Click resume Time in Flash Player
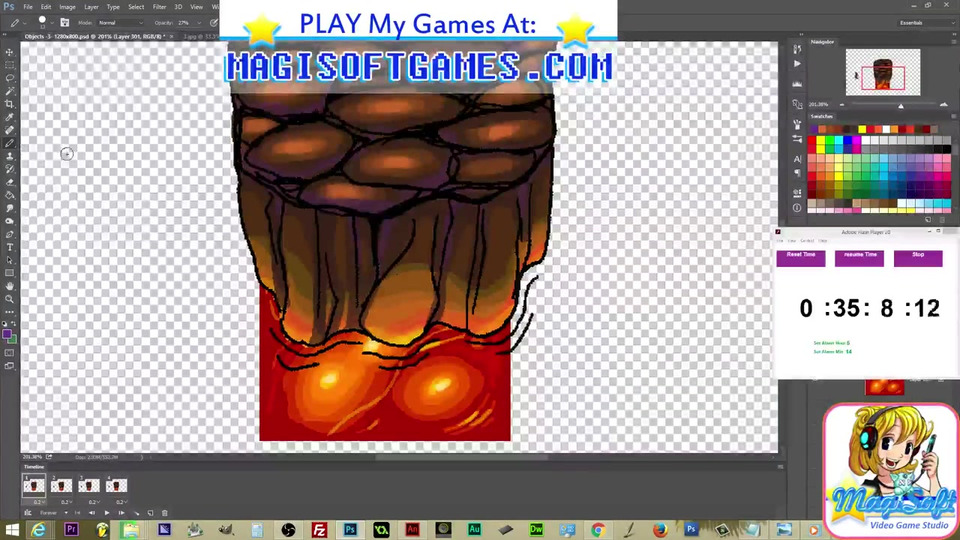Viewport: 960px width, 540px height. pos(860,258)
